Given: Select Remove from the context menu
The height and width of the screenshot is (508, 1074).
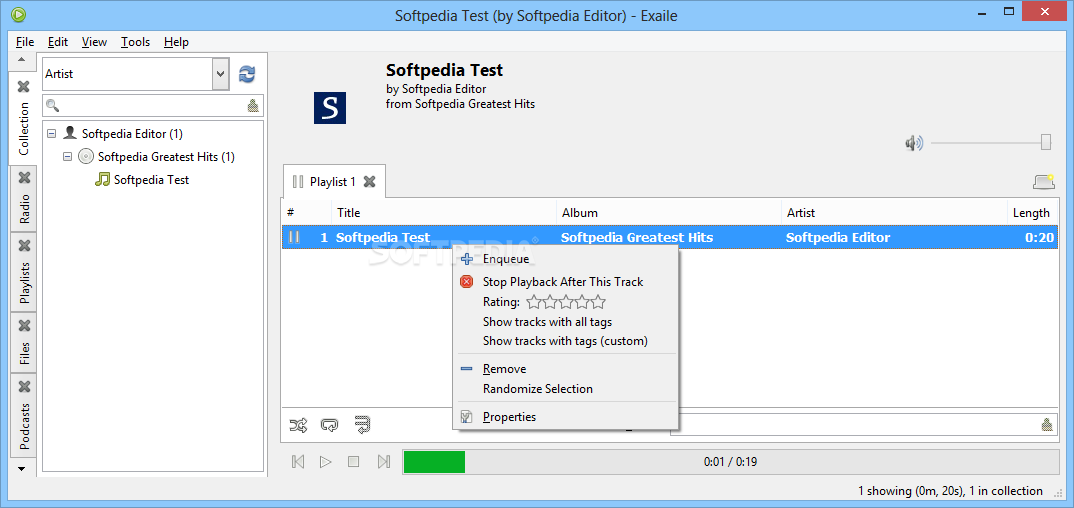Looking at the screenshot, I should tap(565, 369).
